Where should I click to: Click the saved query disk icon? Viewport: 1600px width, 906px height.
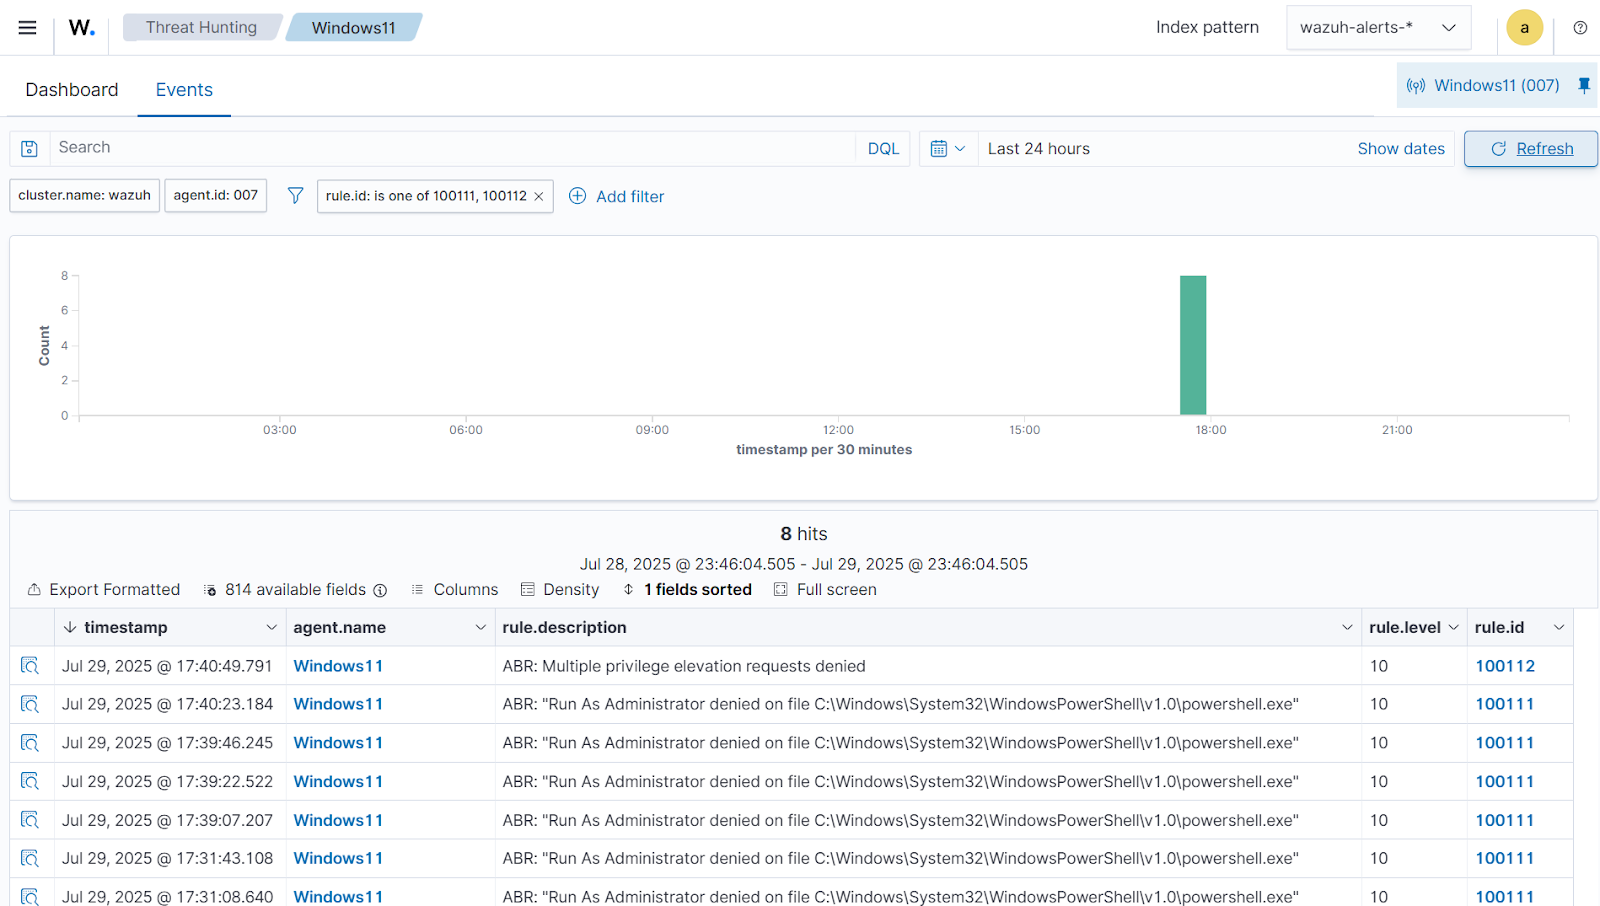tap(30, 149)
